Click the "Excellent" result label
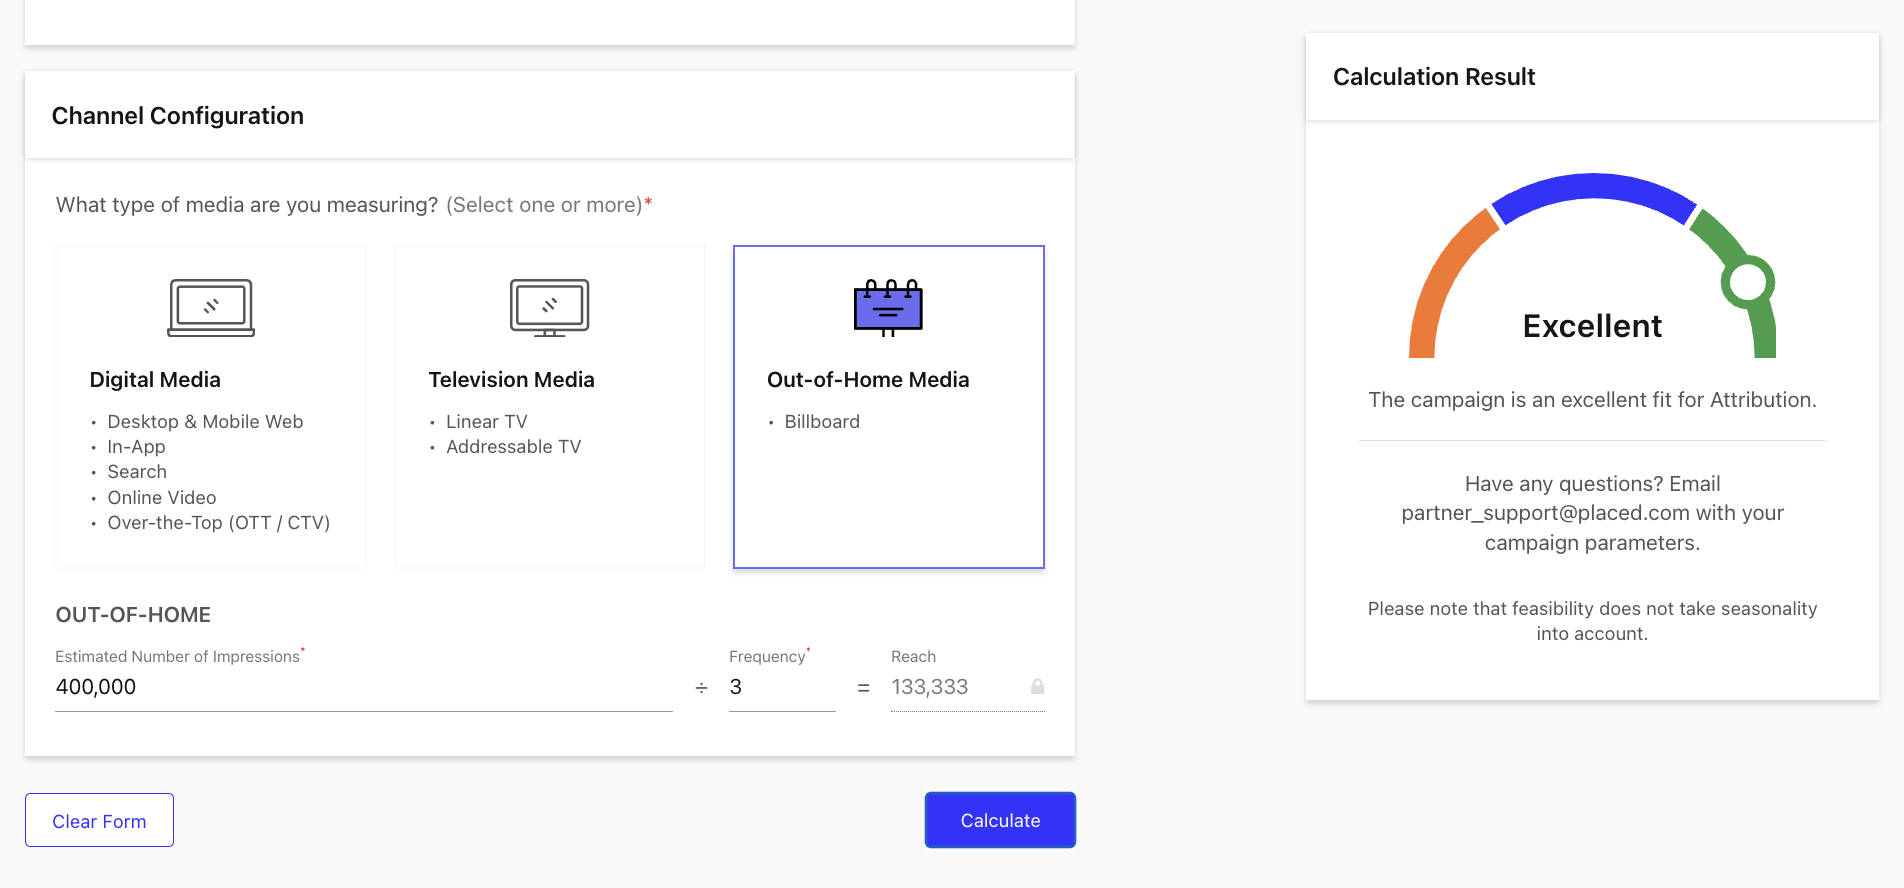1904x888 pixels. (x=1592, y=326)
